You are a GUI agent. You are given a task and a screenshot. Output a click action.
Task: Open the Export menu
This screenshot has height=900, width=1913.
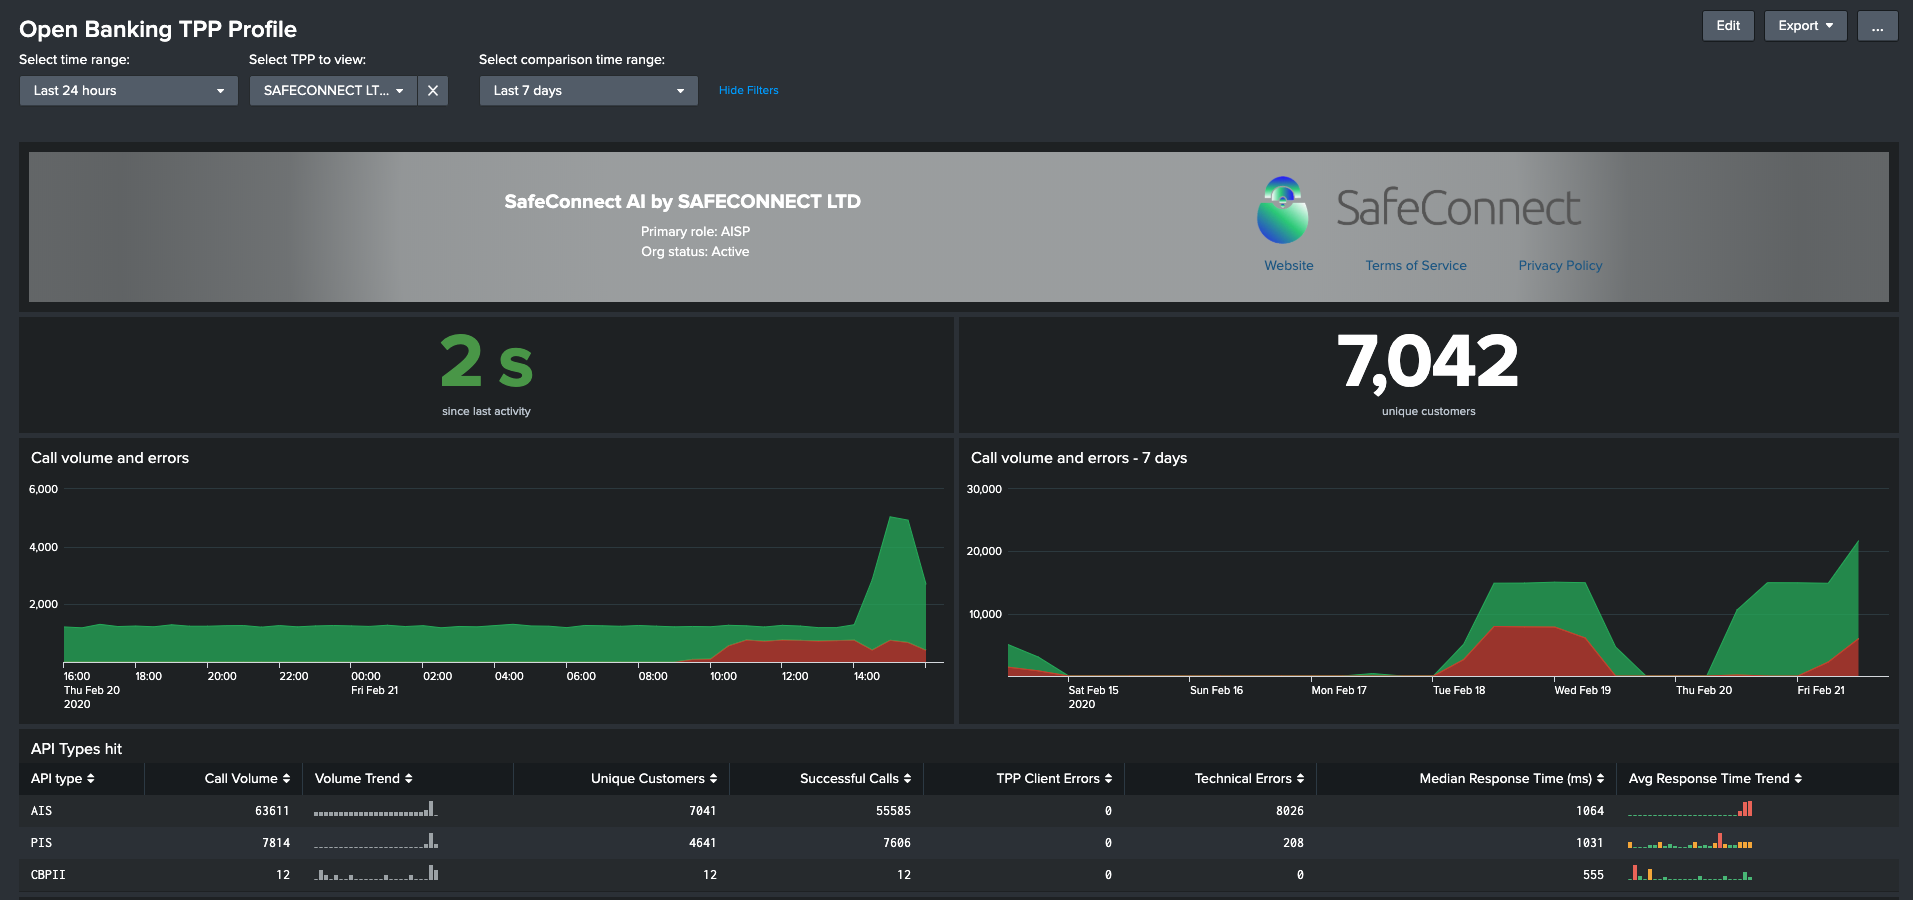[x=1805, y=26]
